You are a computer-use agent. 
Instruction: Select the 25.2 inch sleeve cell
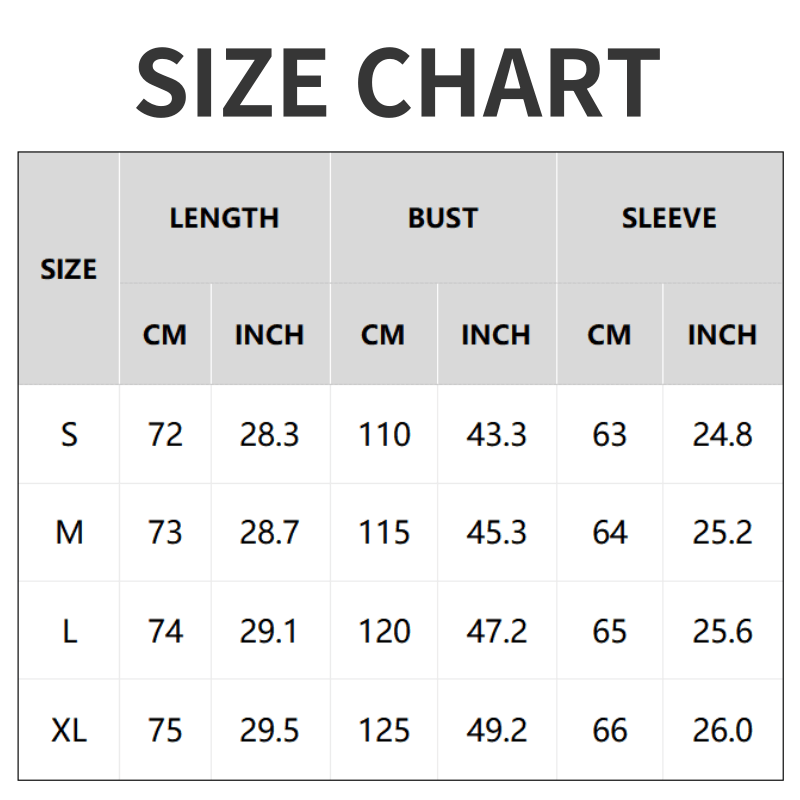722,533
